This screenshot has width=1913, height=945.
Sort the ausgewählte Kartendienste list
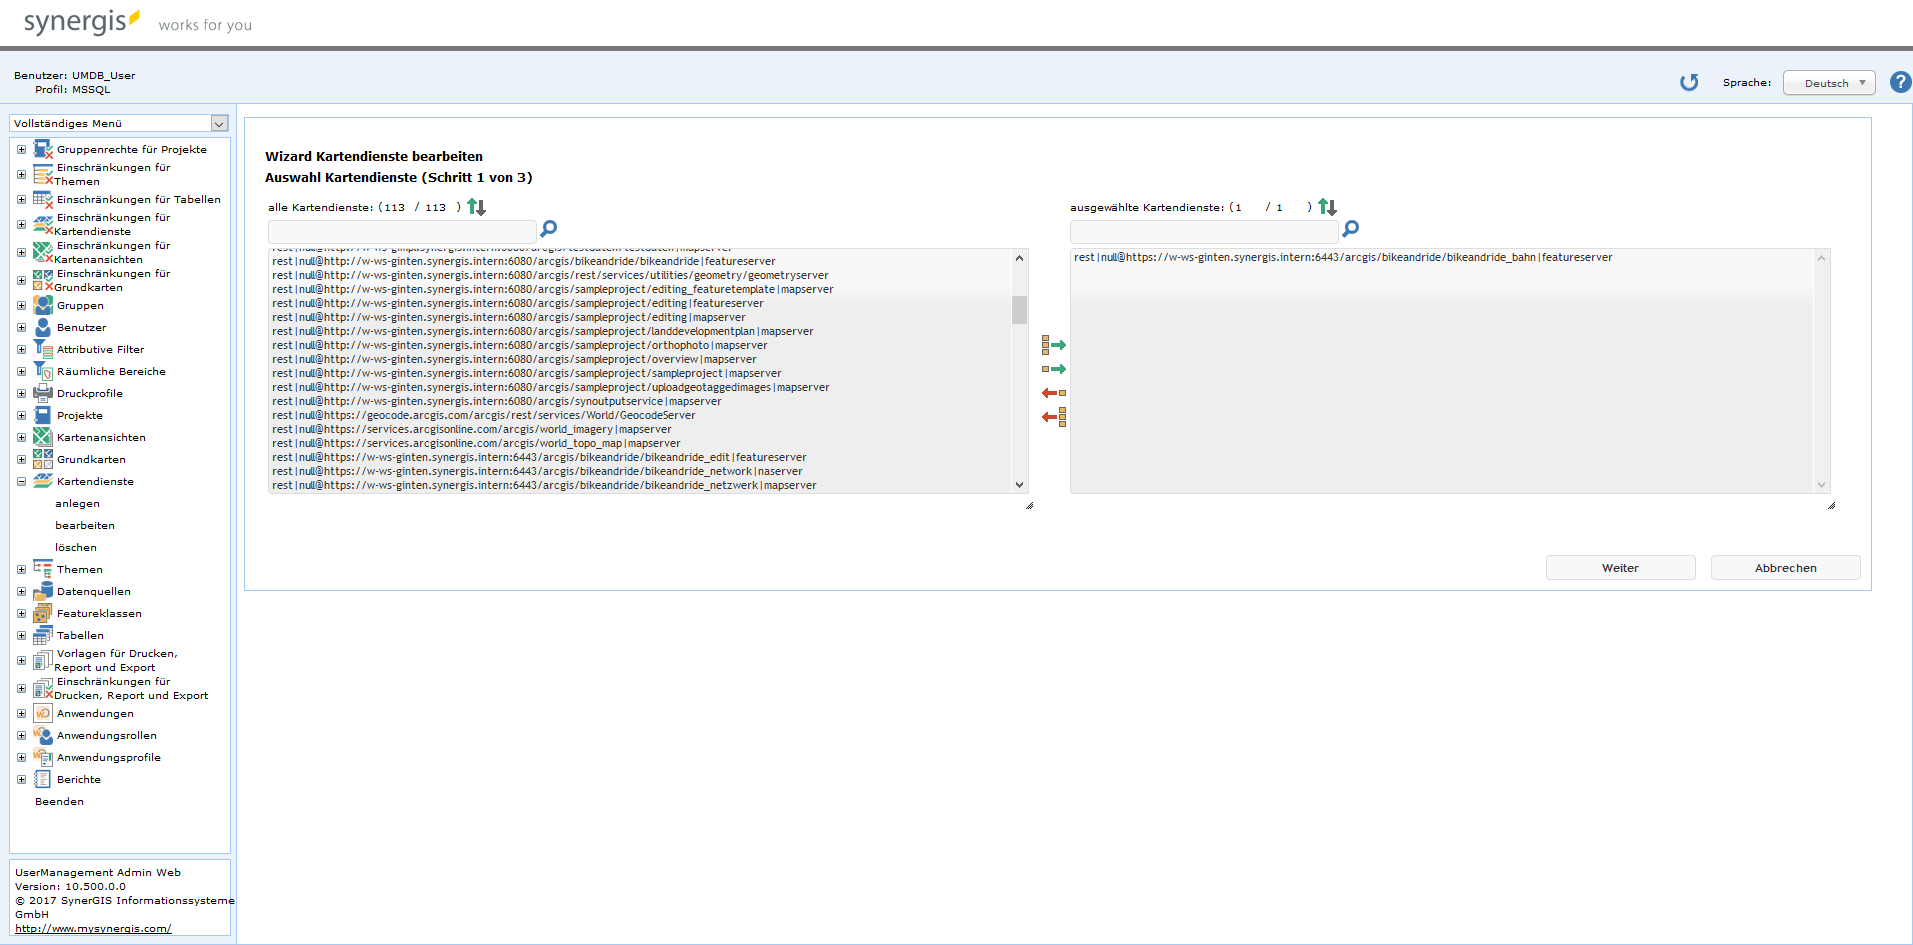(1327, 207)
